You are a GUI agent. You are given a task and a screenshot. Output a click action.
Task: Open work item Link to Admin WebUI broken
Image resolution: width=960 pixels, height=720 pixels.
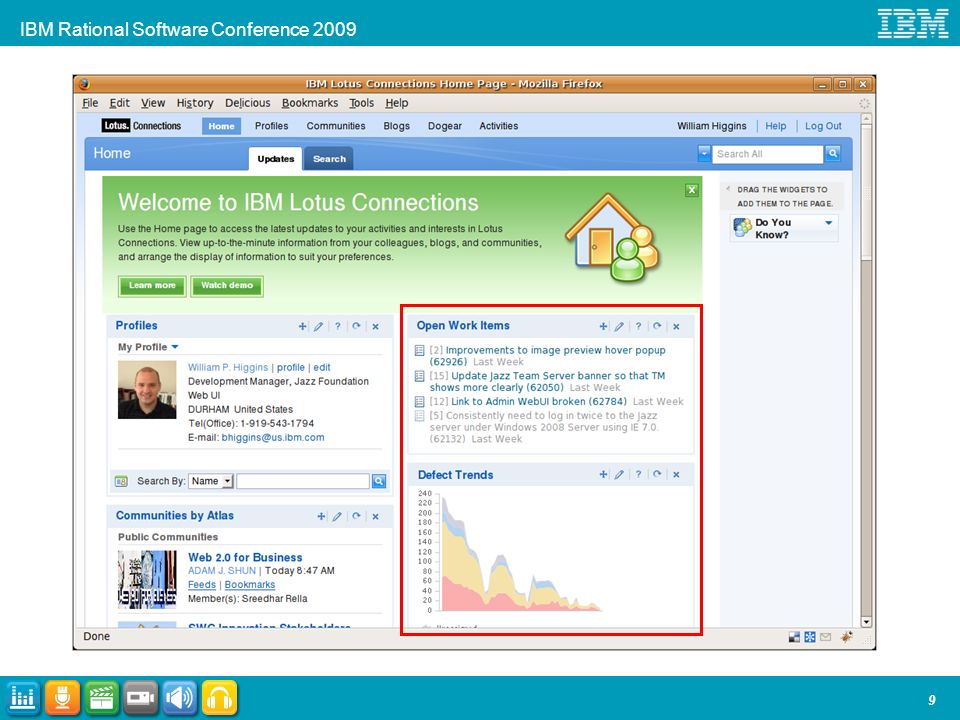(x=539, y=402)
